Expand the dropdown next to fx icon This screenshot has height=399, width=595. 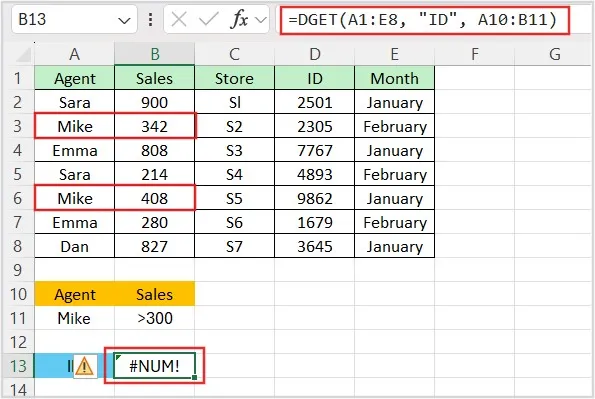coord(261,19)
